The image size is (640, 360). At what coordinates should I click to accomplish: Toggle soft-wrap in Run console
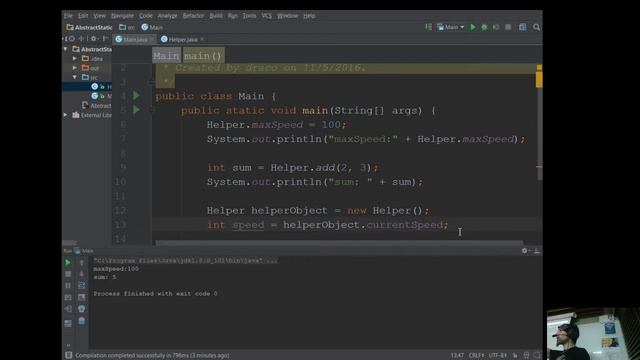(x=82, y=285)
